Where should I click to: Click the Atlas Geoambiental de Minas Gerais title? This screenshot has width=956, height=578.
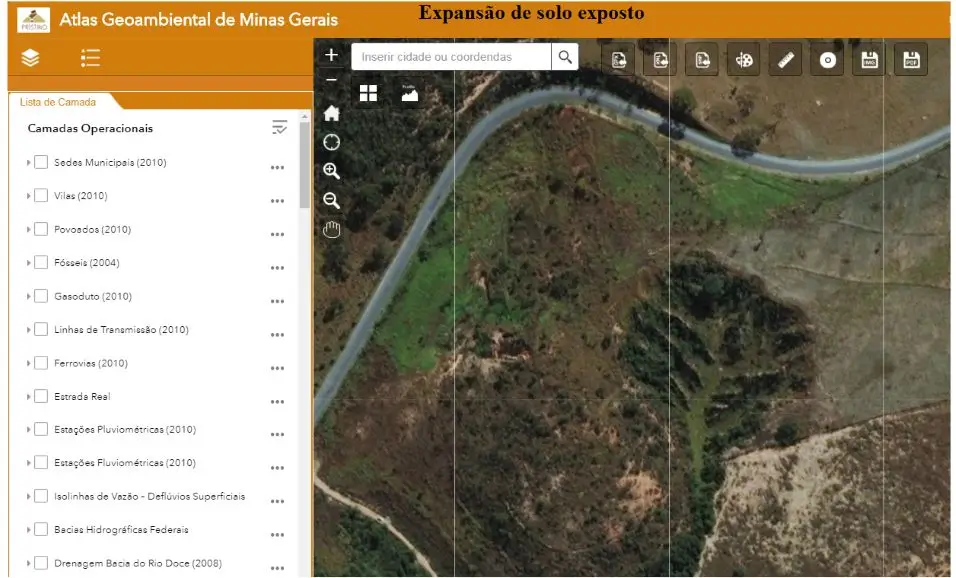(x=199, y=19)
